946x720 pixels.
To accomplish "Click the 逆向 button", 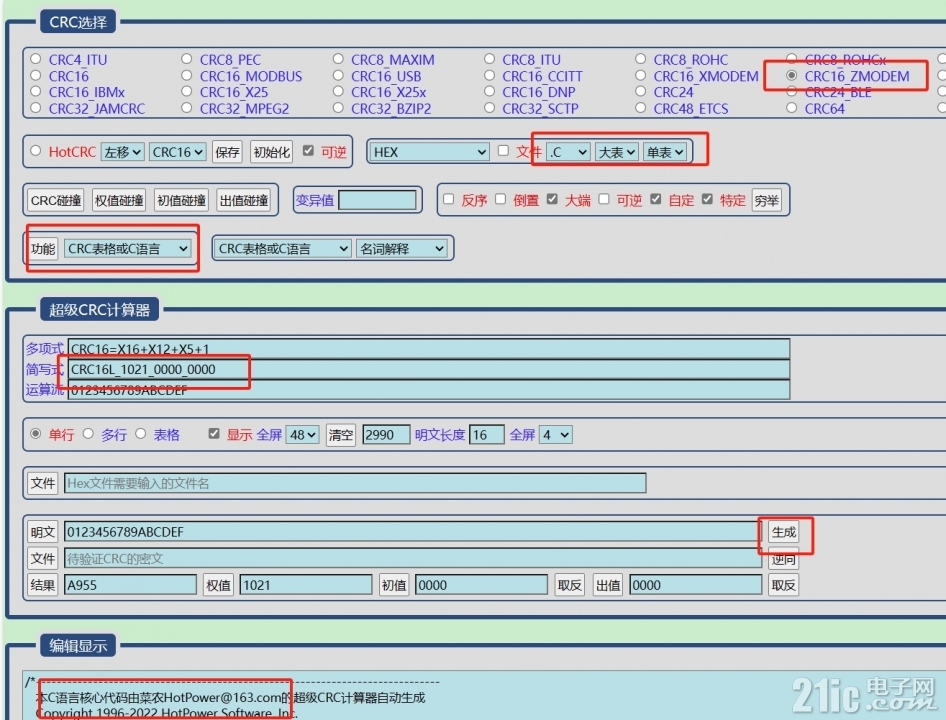I will [x=783, y=559].
